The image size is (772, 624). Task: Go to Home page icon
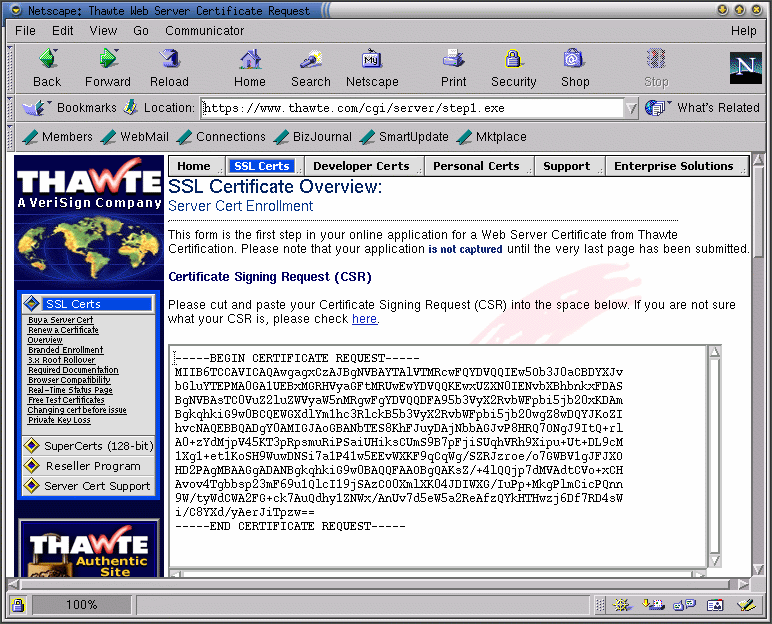(x=250, y=60)
